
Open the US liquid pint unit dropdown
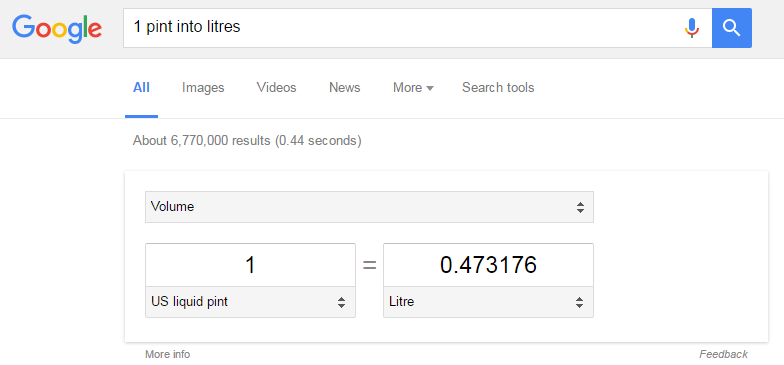[250, 302]
